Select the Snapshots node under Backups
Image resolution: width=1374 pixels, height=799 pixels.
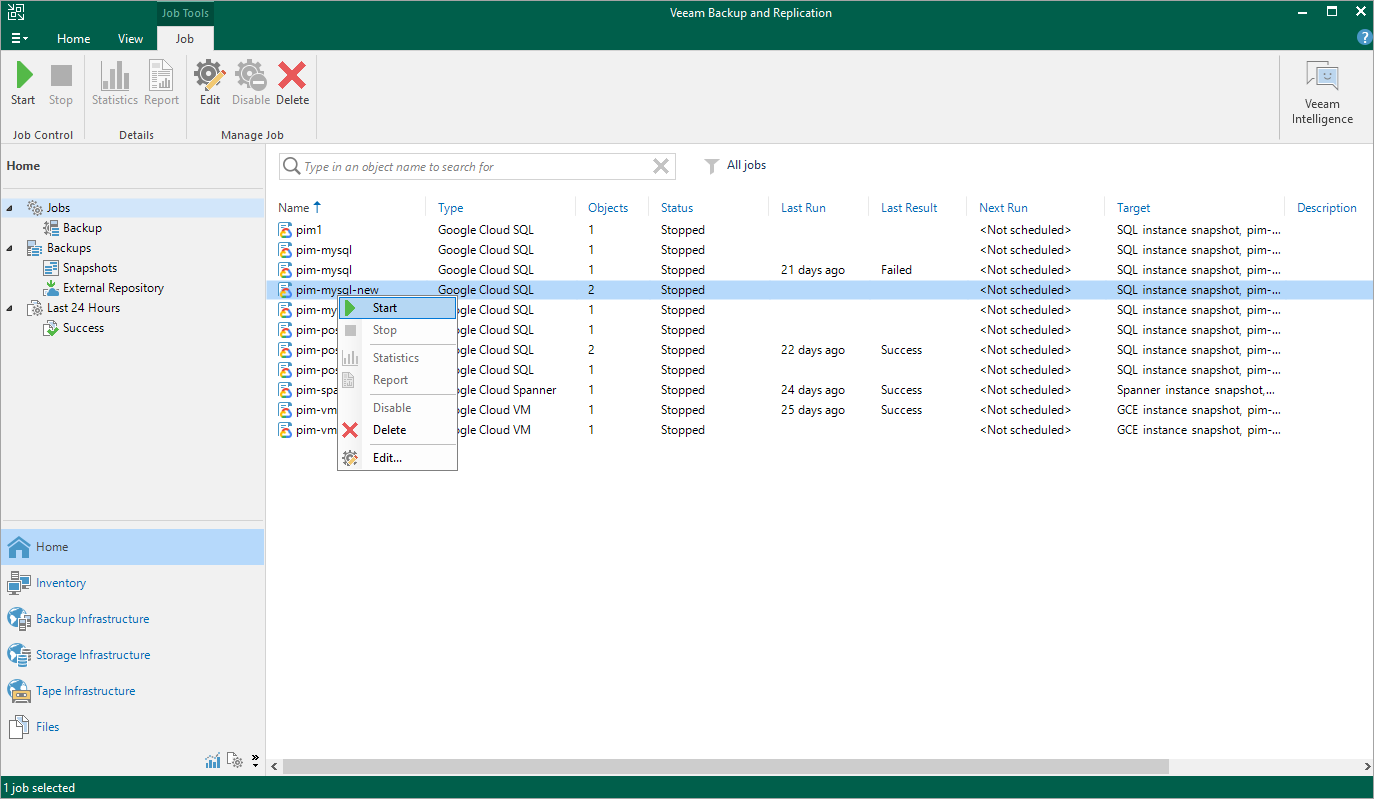90,268
